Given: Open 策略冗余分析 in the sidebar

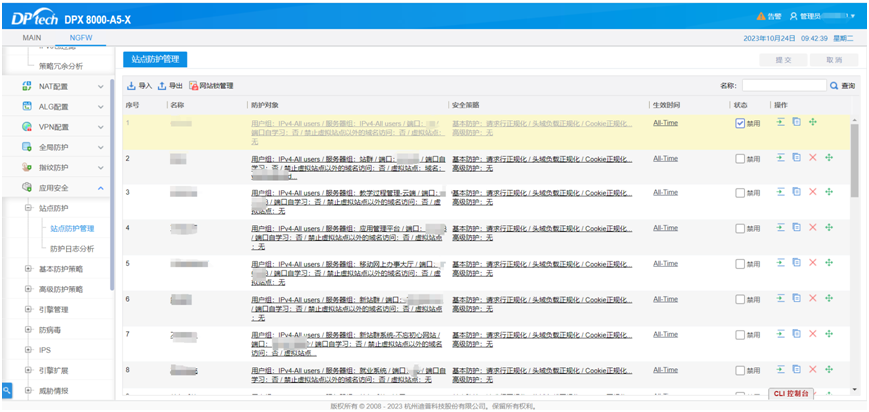Looking at the screenshot, I should click(x=61, y=66).
